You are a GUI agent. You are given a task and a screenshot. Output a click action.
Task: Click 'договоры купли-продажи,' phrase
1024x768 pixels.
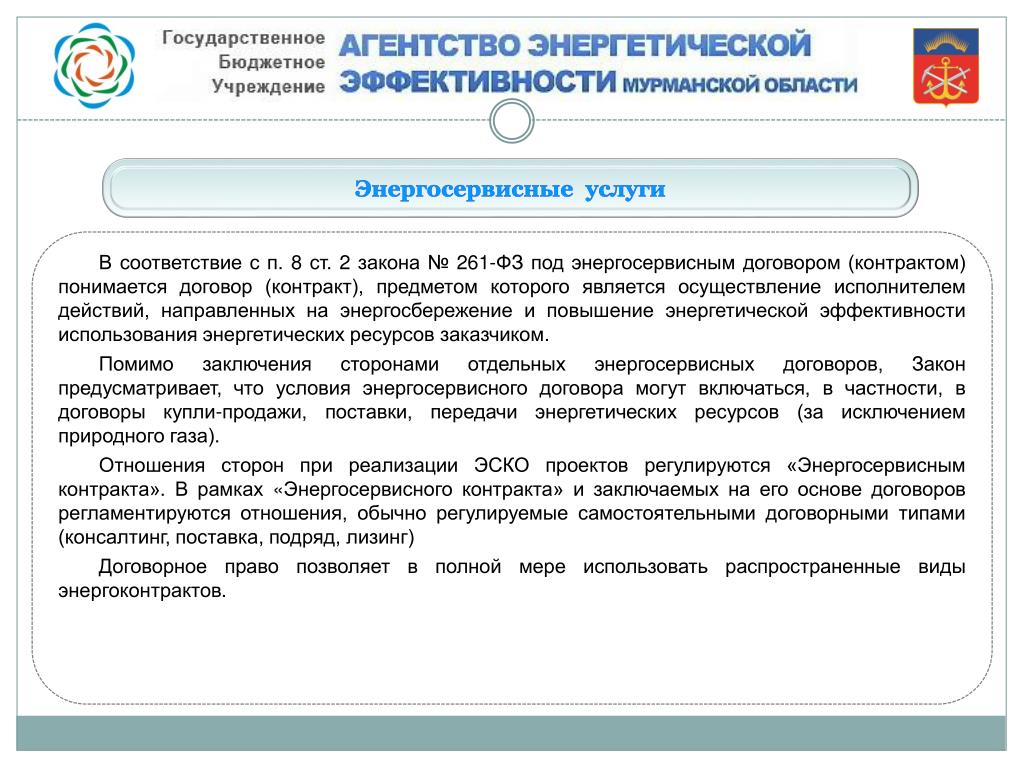[x=182, y=413]
